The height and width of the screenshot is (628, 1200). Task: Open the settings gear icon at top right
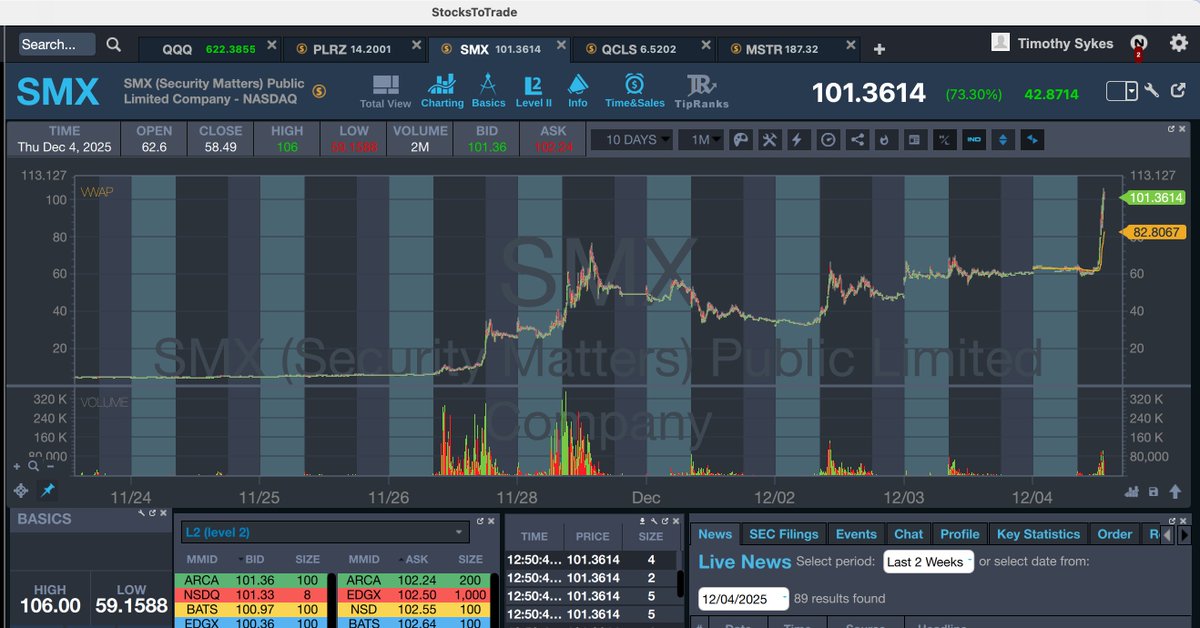pyautogui.click(x=1178, y=42)
